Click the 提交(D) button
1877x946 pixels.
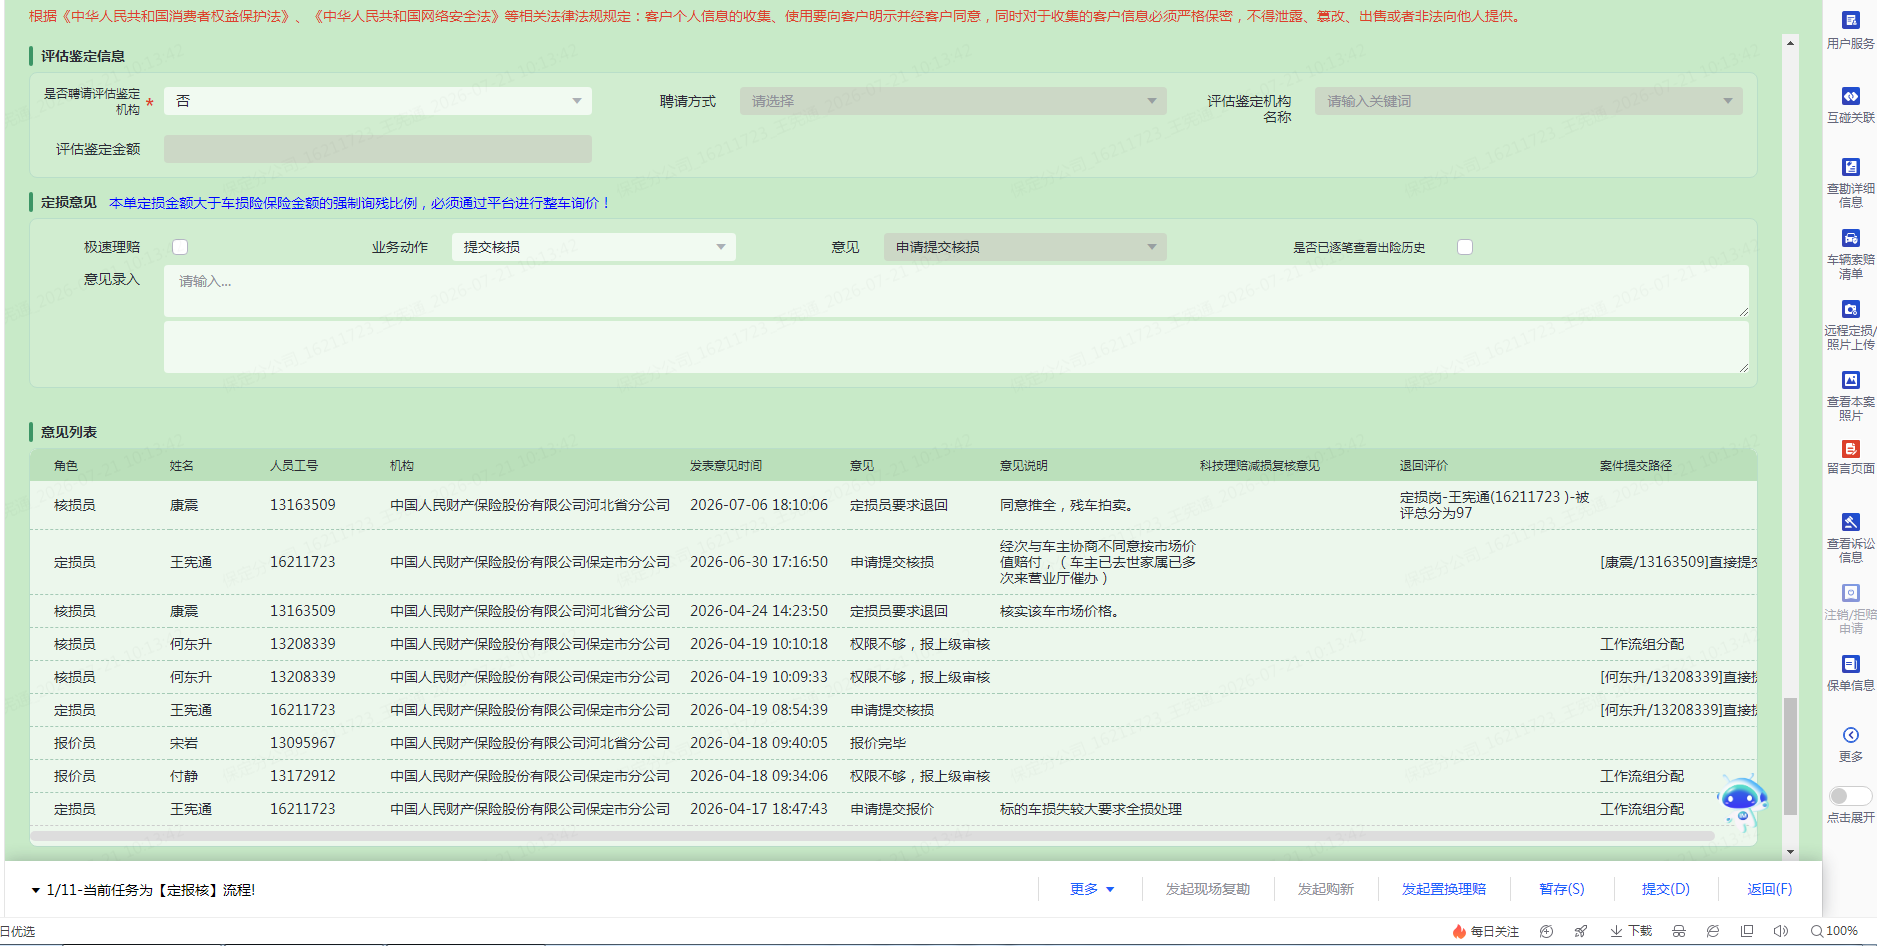1665,889
